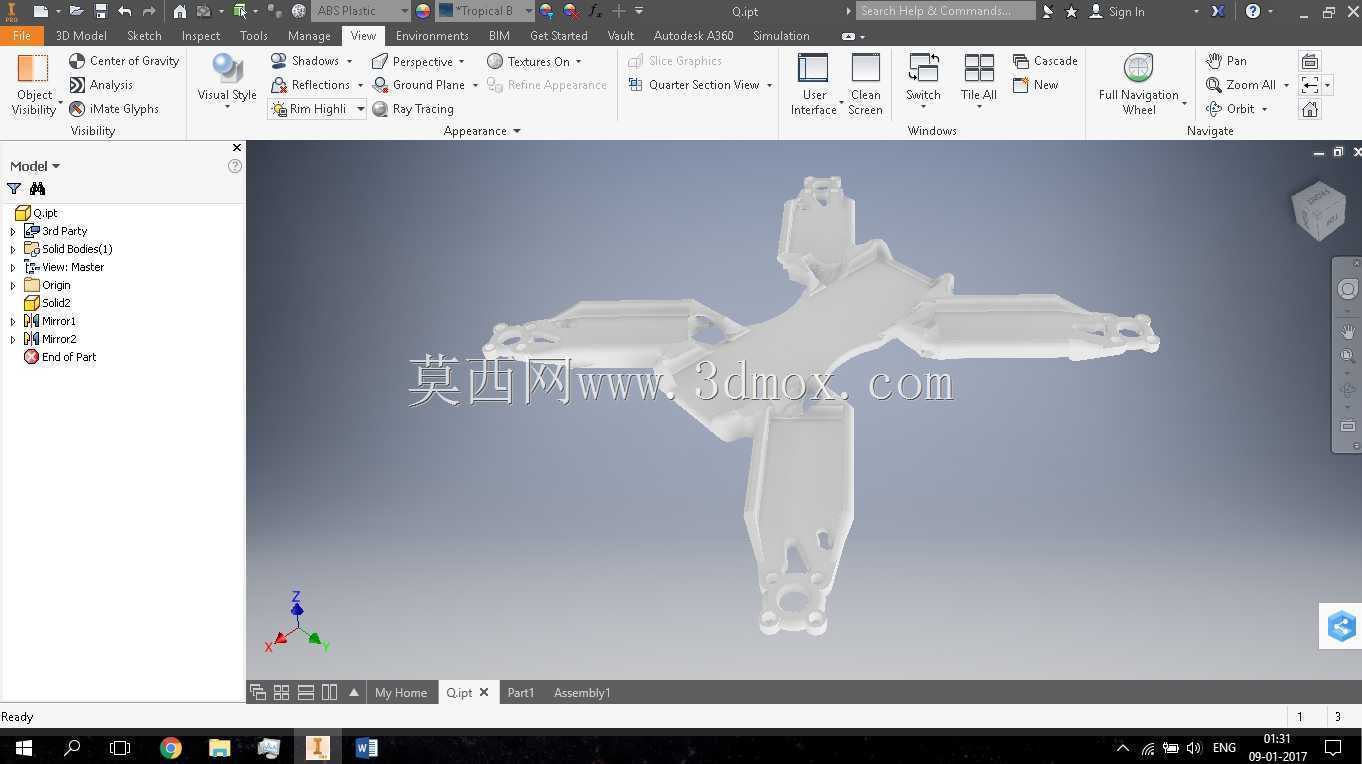The width and height of the screenshot is (1362, 764).
Task: Toggle the Reflections option
Action: (x=310, y=85)
